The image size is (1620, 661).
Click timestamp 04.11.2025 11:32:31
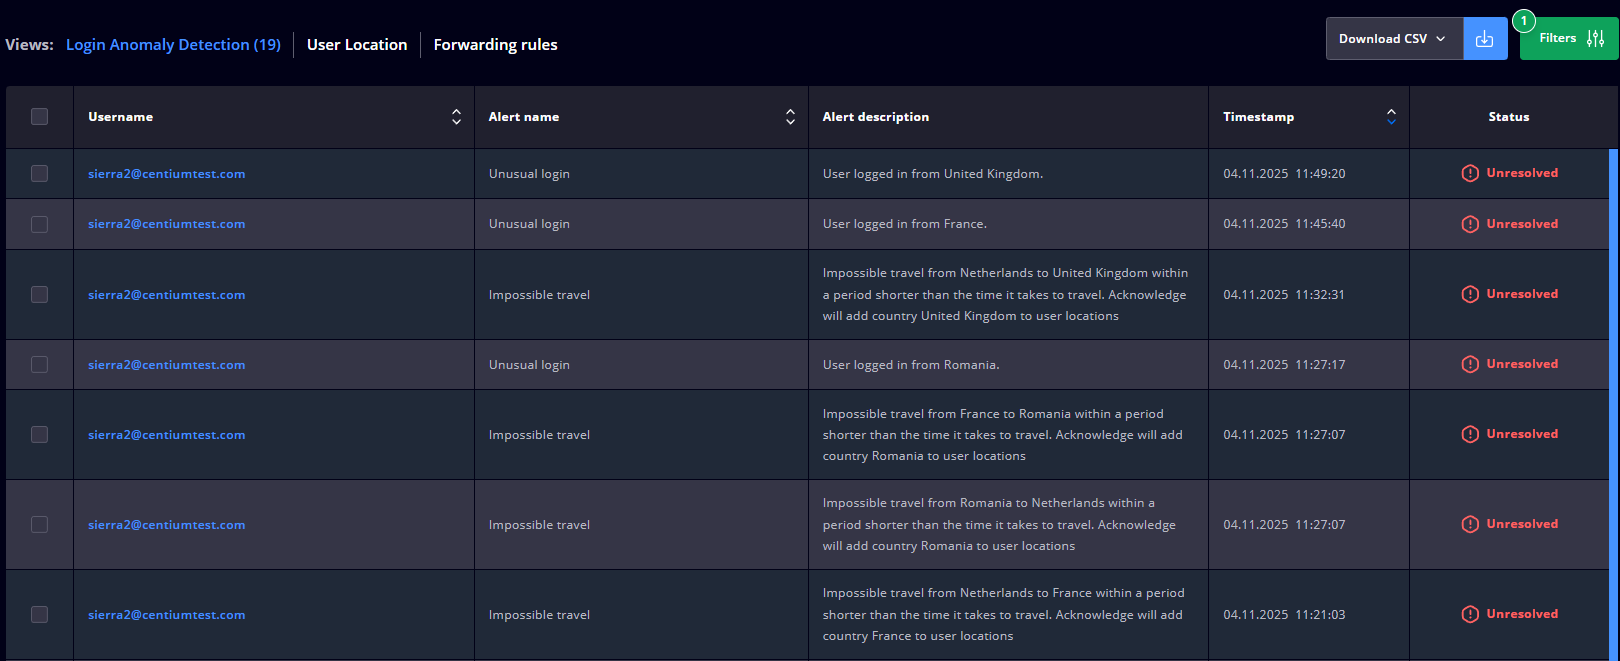pyautogui.click(x=1284, y=295)
